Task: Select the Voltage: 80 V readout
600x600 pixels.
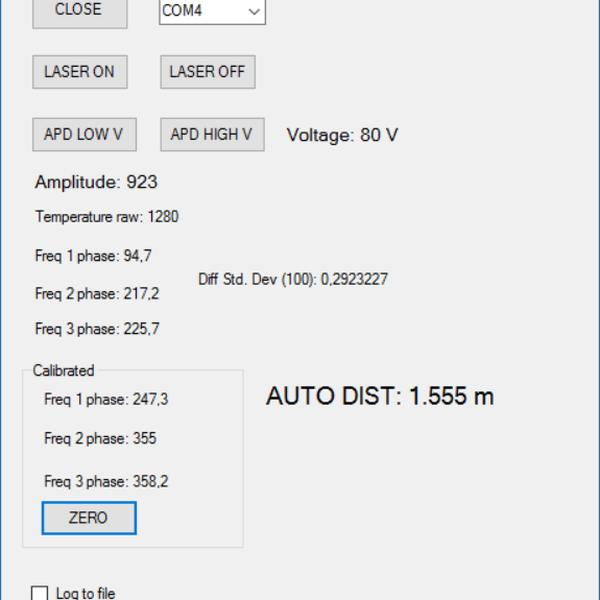Action: [x=342, y=135]
